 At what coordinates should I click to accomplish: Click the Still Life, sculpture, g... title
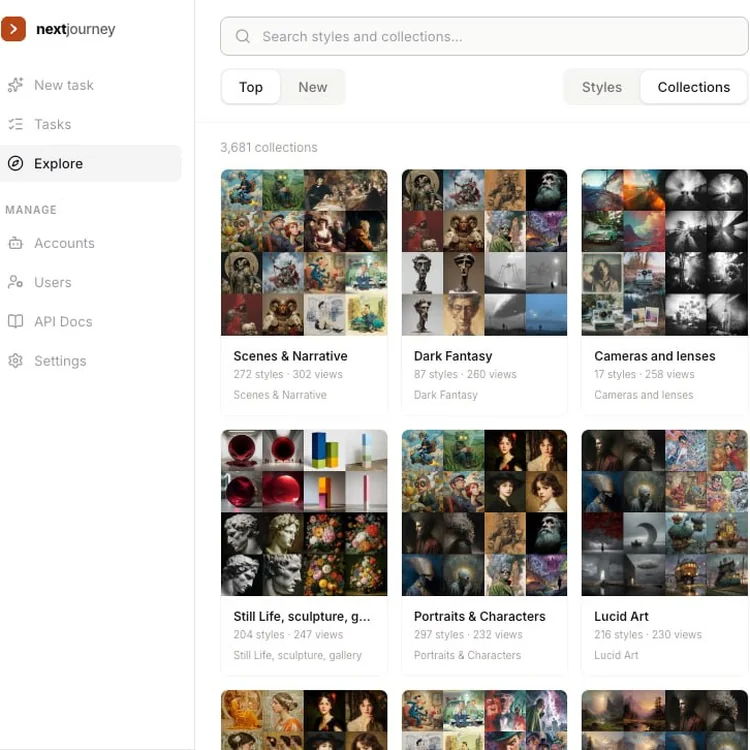click(302, 616)
